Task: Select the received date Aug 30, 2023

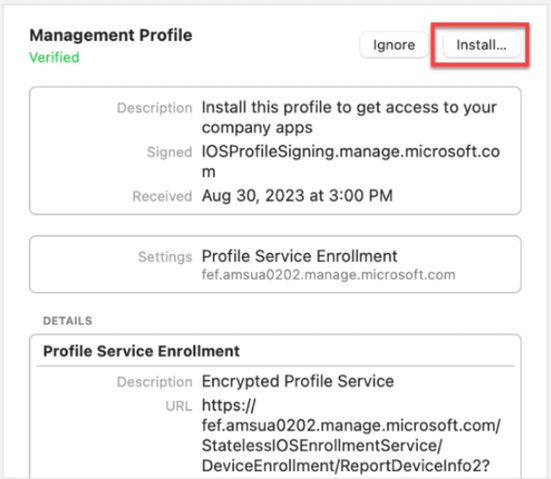Action: 253,195
